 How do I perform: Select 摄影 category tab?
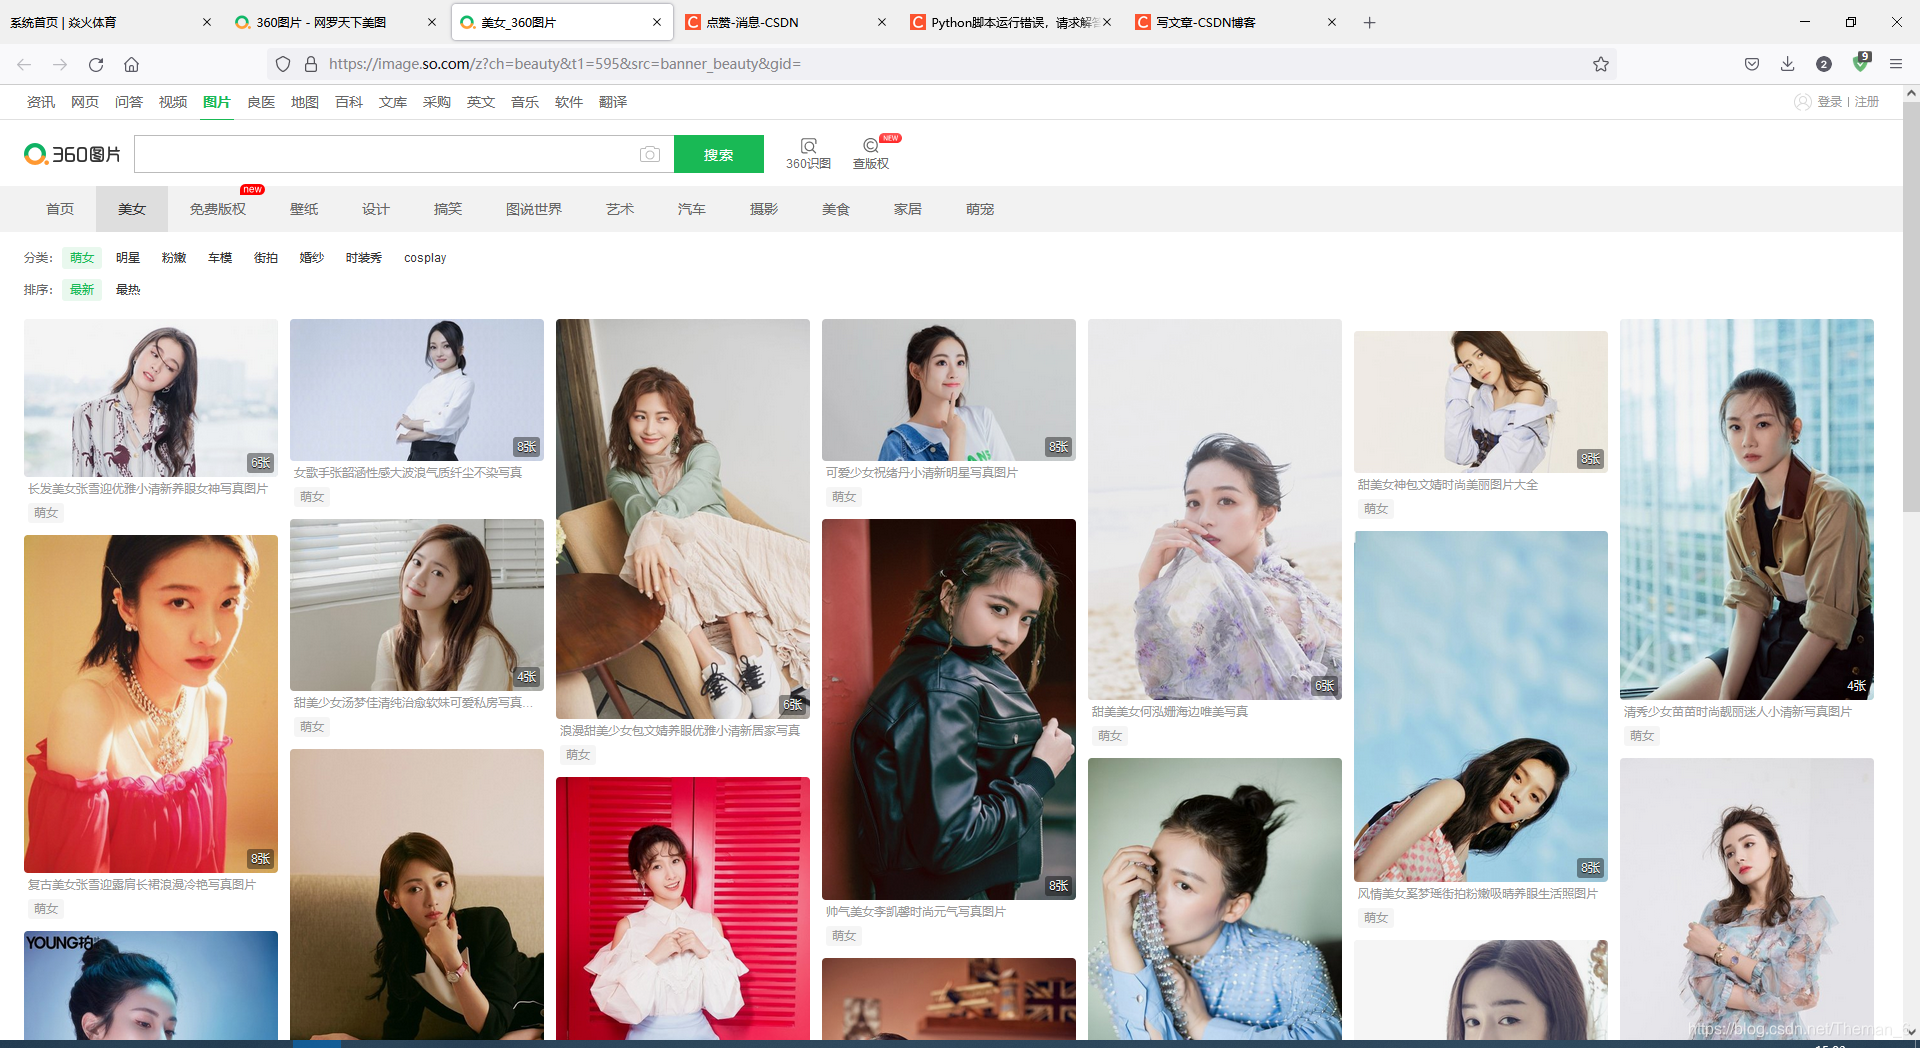coord(764,209)
